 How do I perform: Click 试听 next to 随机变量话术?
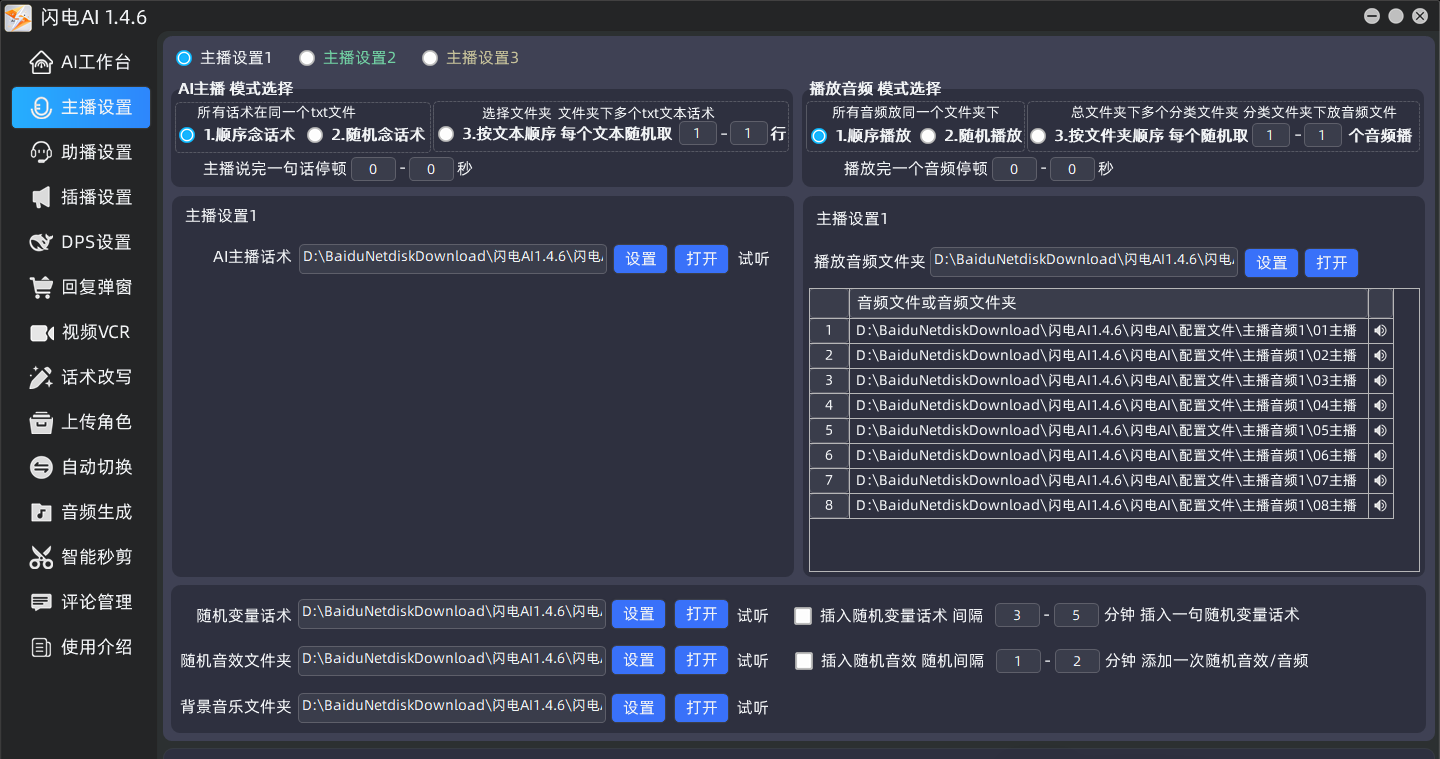pyautogui.click(x=753, y=615)
